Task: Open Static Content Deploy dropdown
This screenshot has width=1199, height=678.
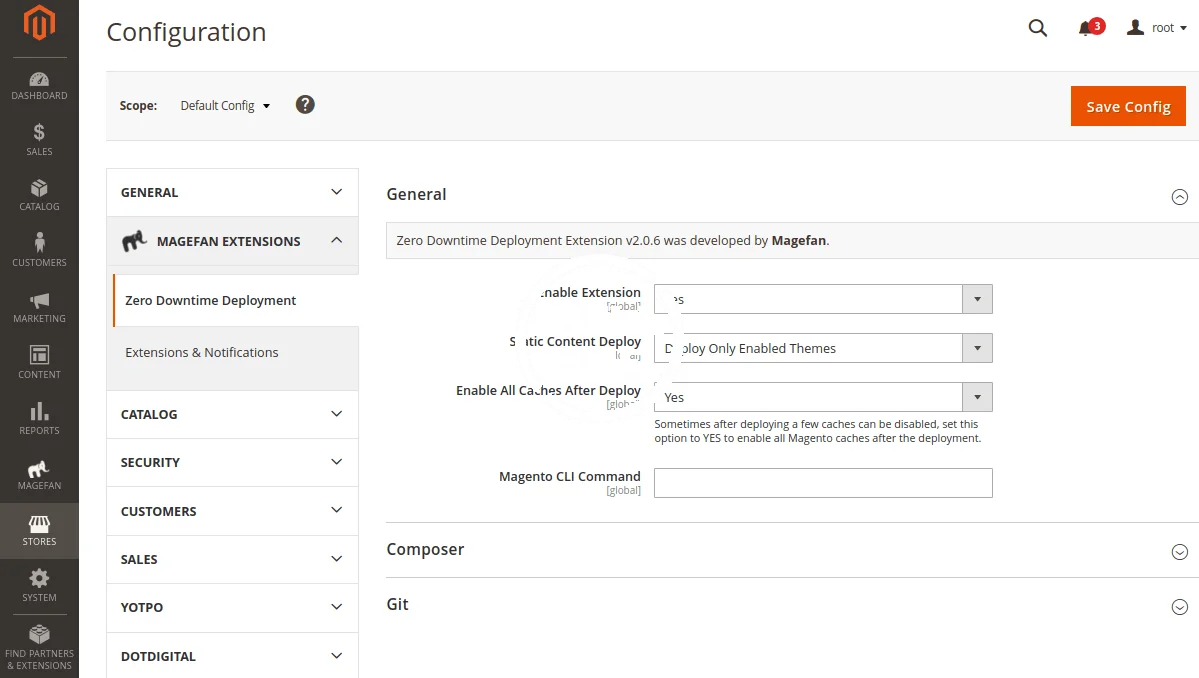Action: 822,348
